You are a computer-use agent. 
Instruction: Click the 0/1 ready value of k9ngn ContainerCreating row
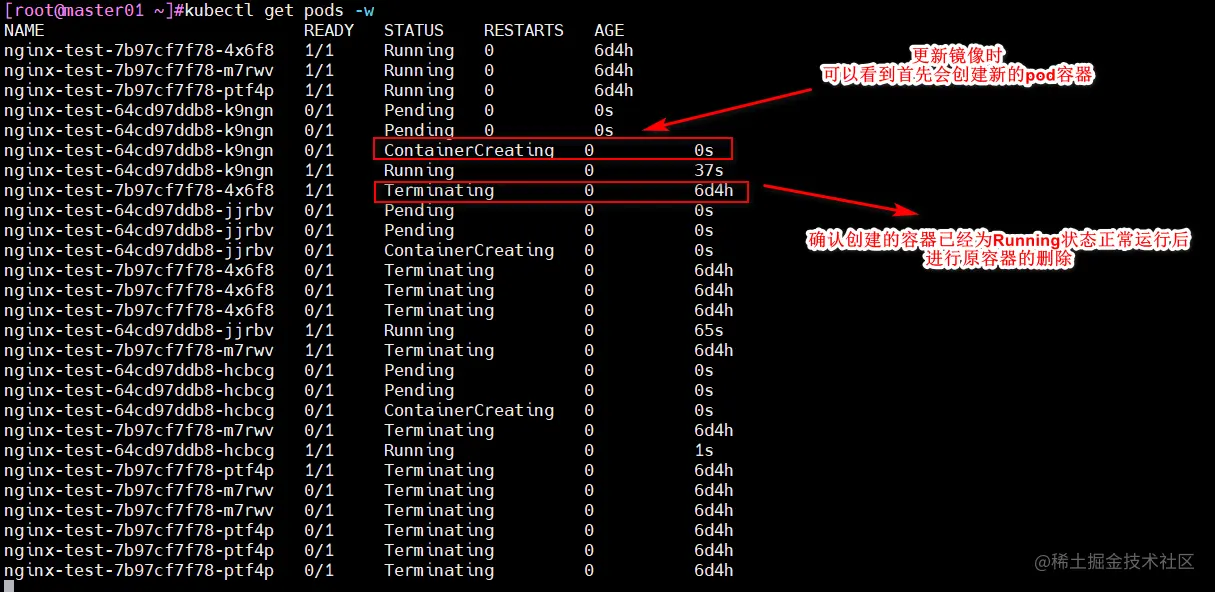tap(319, 150)
